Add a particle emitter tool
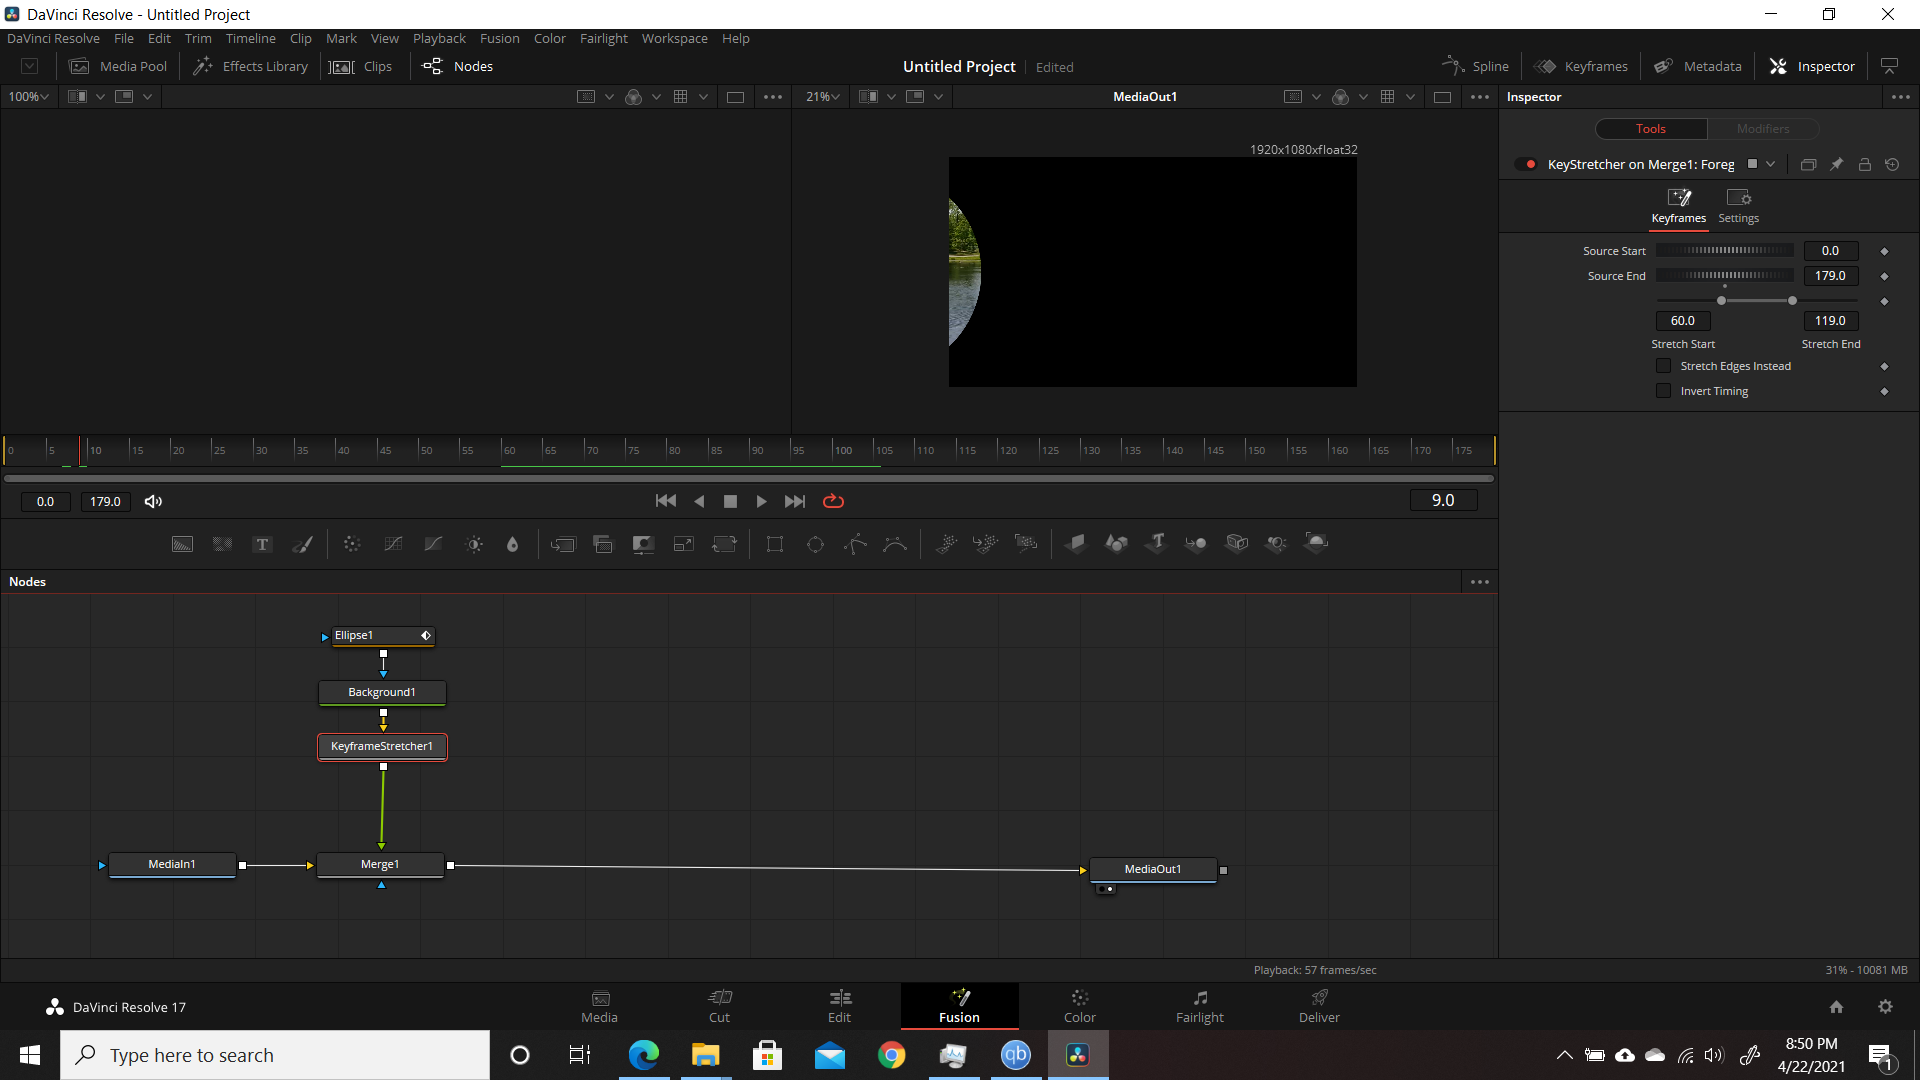Screen dimensions: 1920x1080 click(946, 543)
